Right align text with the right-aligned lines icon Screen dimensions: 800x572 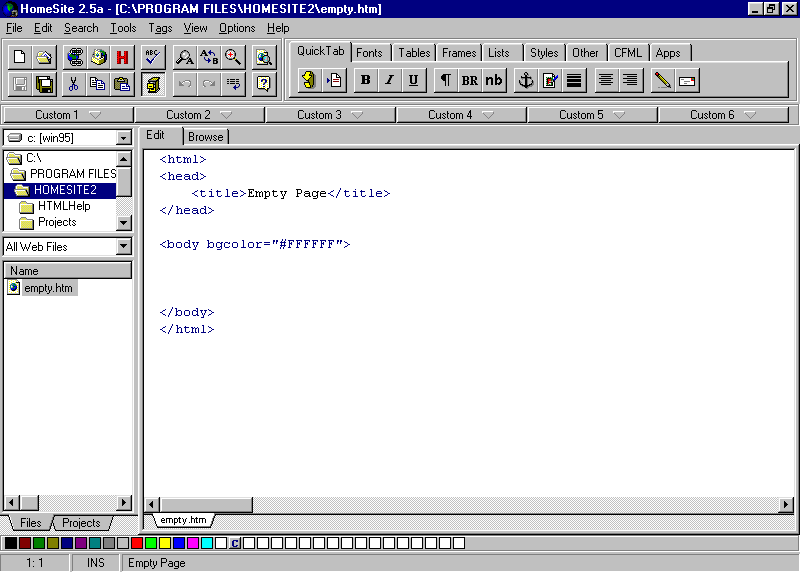[x=630, y=80]
